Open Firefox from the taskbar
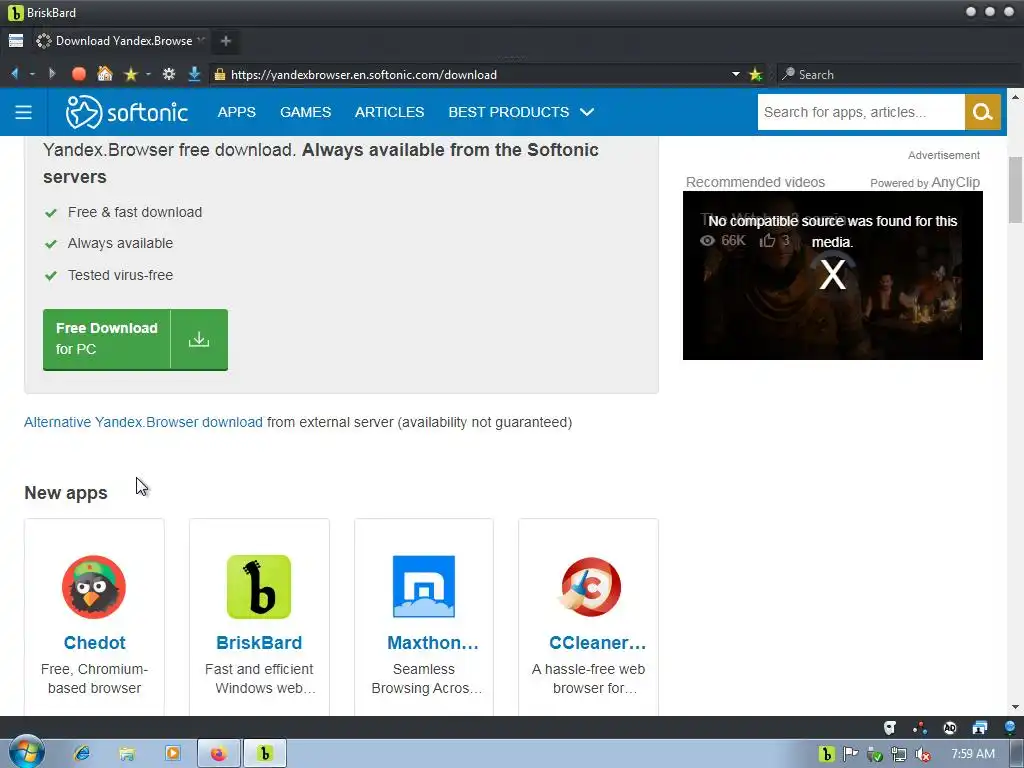The height and width of the screenshot is (768, 1024). [x=219, y=754]
